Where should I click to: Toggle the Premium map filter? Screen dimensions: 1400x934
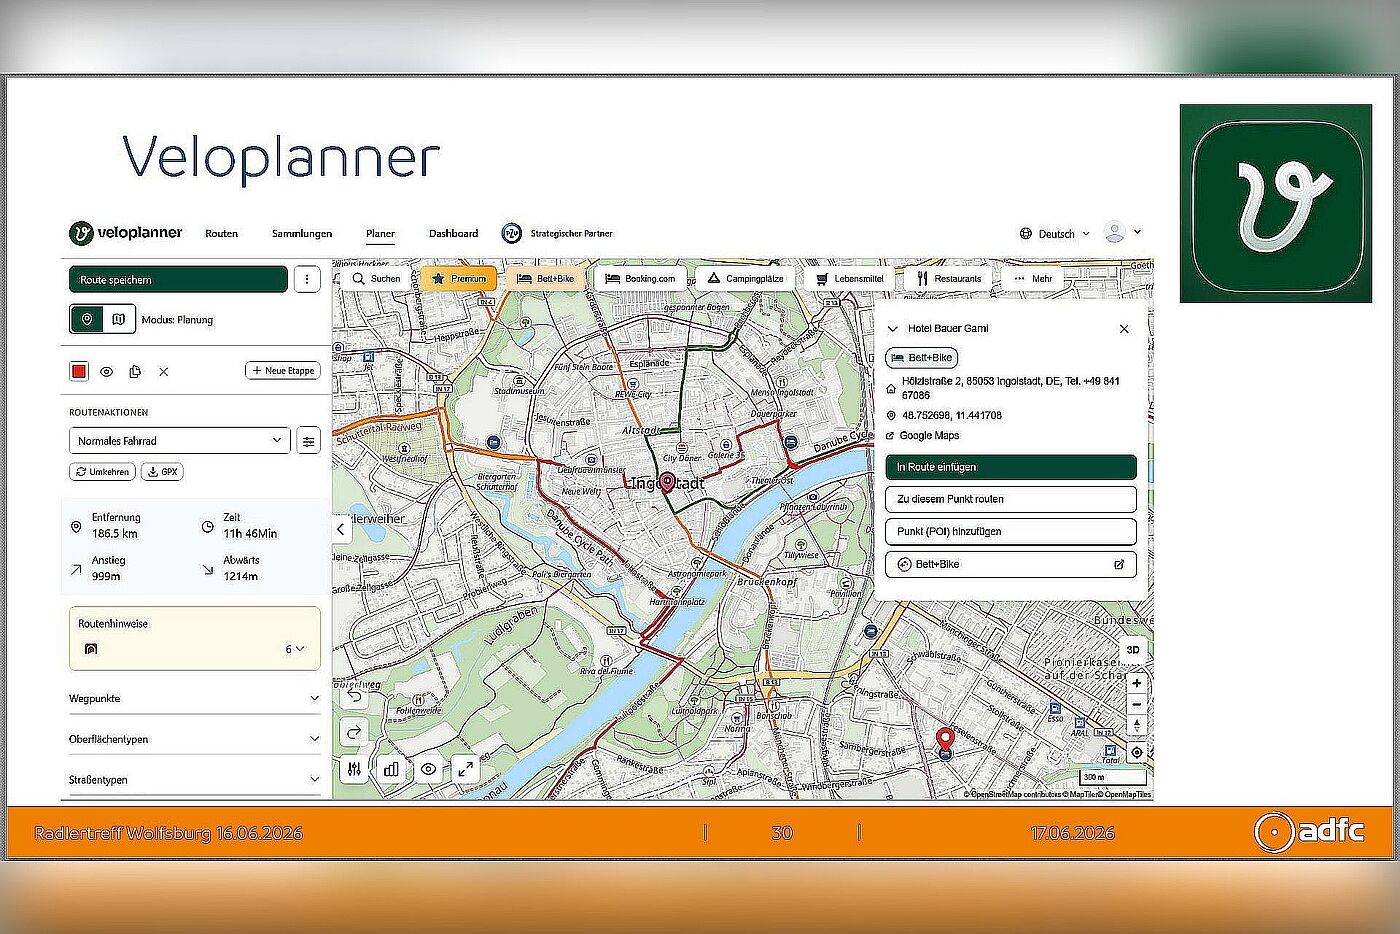pyautogui.click(x=458, y=278)
